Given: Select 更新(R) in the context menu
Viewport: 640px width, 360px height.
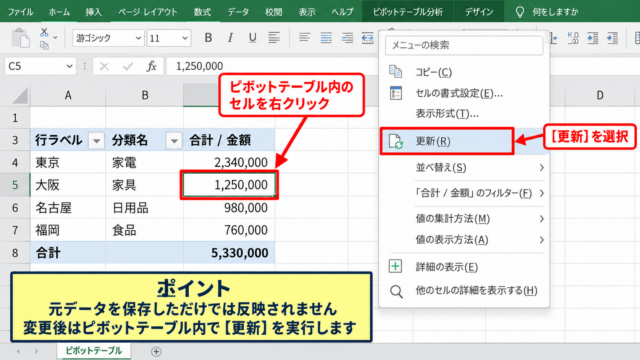Looking at the screenshot, I should tap(447, 141).
